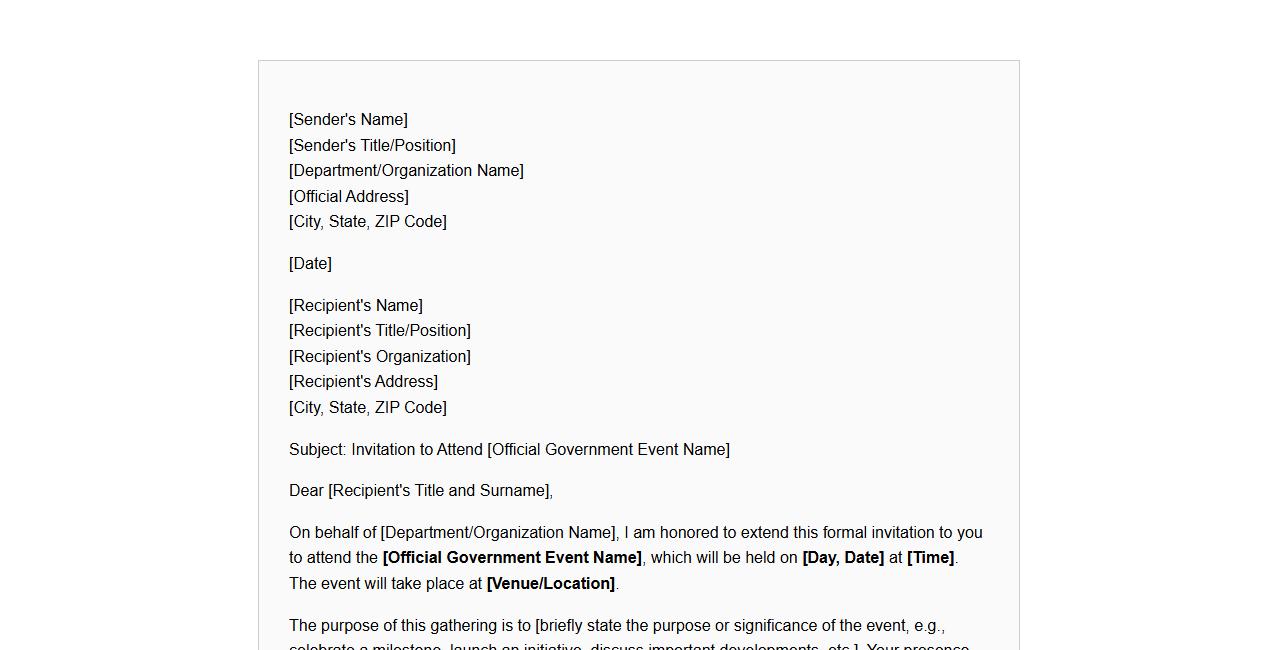Click the sender's [City, State, ZIP Code] line

click(368, 222)
